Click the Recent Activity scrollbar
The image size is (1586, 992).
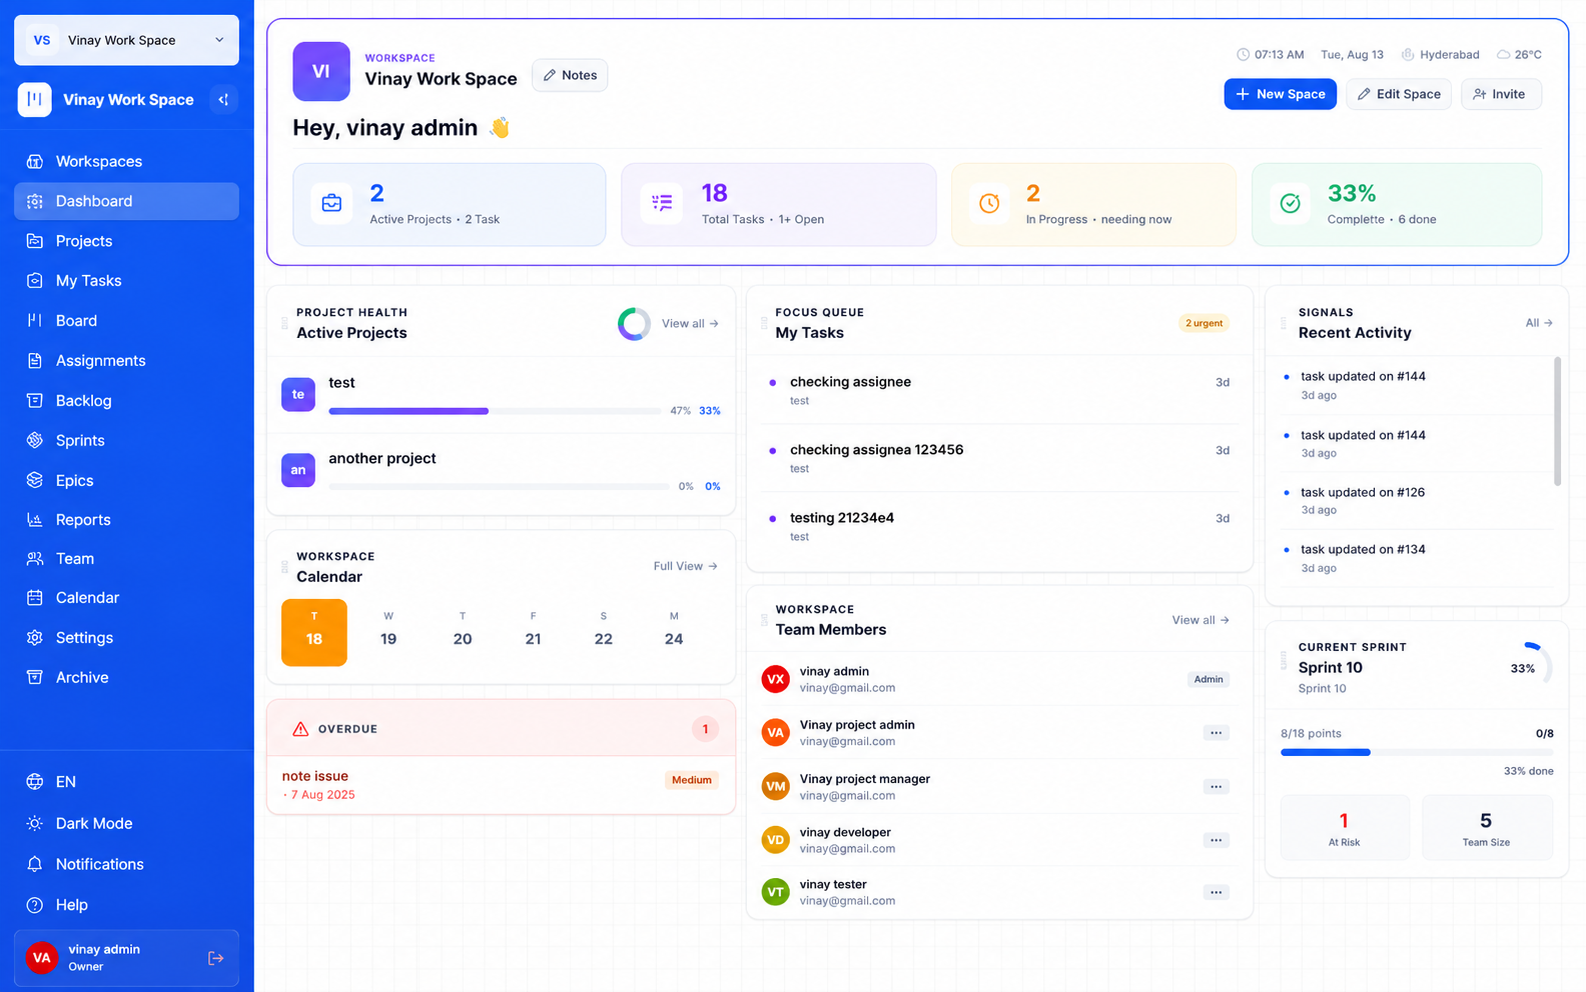point(1557,422)
